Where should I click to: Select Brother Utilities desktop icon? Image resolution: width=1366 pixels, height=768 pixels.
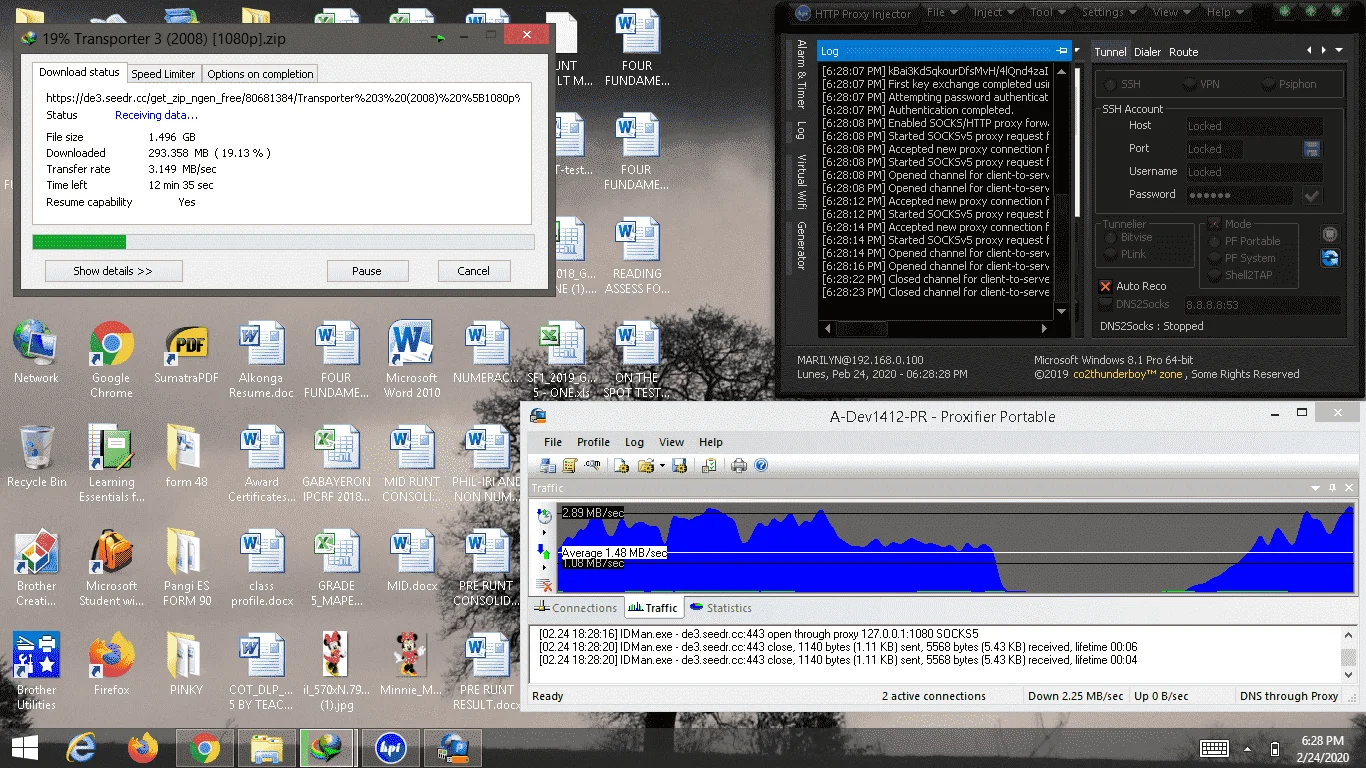36,671
